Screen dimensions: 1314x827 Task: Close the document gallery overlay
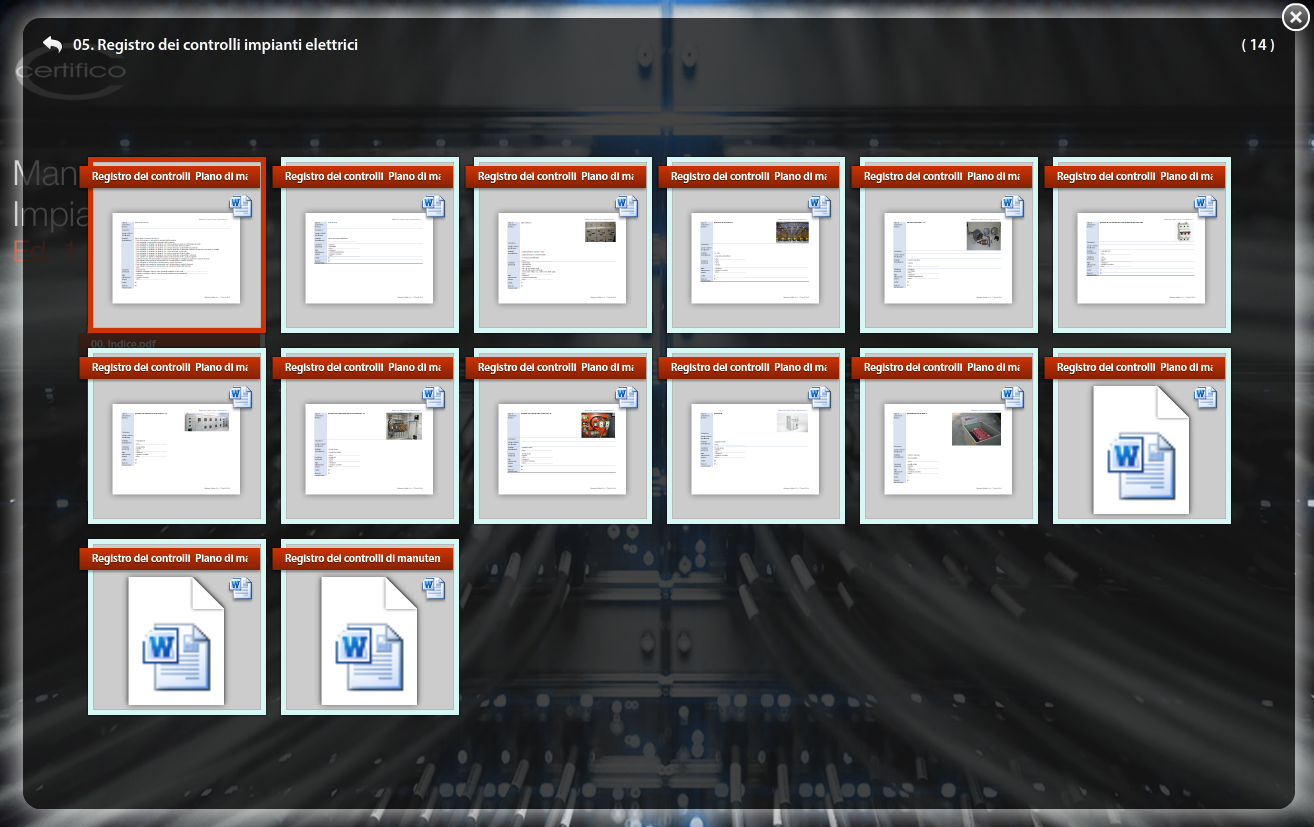[x=1294, y=16]
